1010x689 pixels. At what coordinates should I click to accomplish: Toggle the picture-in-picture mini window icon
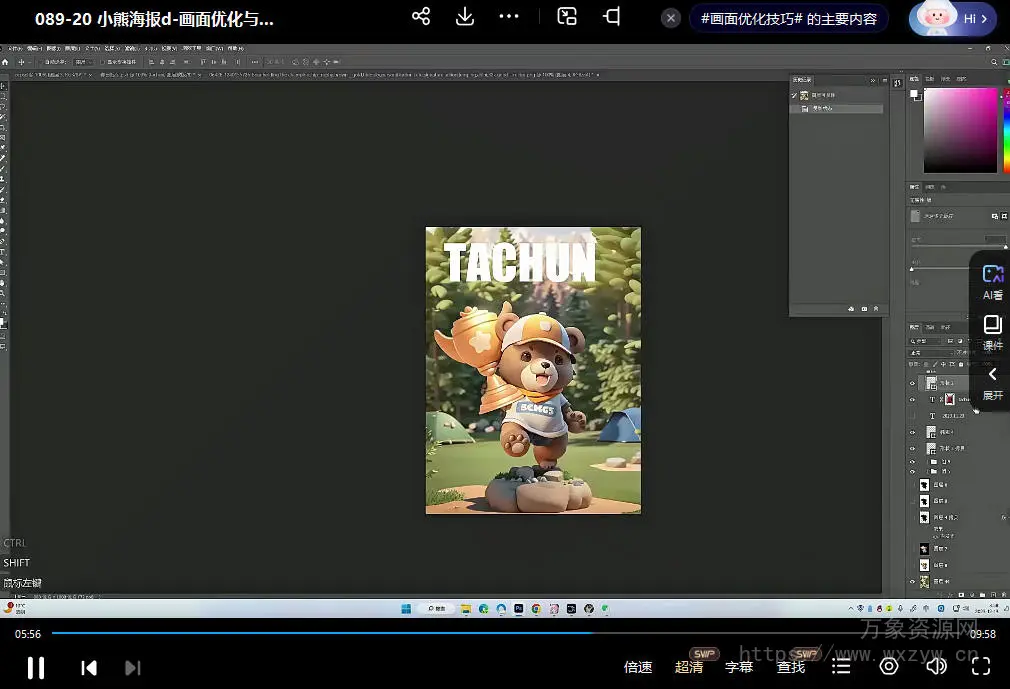[567, 17]
